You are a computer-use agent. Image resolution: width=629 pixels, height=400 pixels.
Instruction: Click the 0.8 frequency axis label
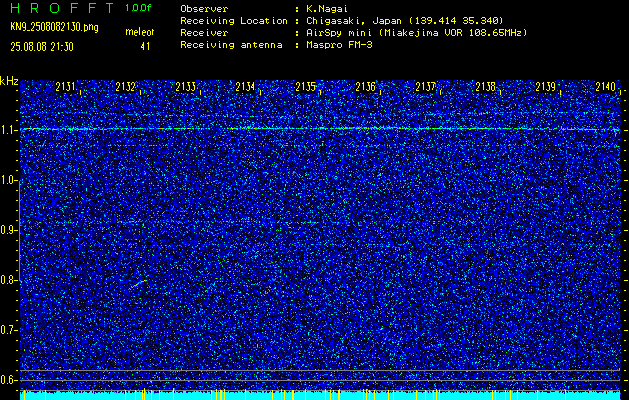(x=8, y=280)
